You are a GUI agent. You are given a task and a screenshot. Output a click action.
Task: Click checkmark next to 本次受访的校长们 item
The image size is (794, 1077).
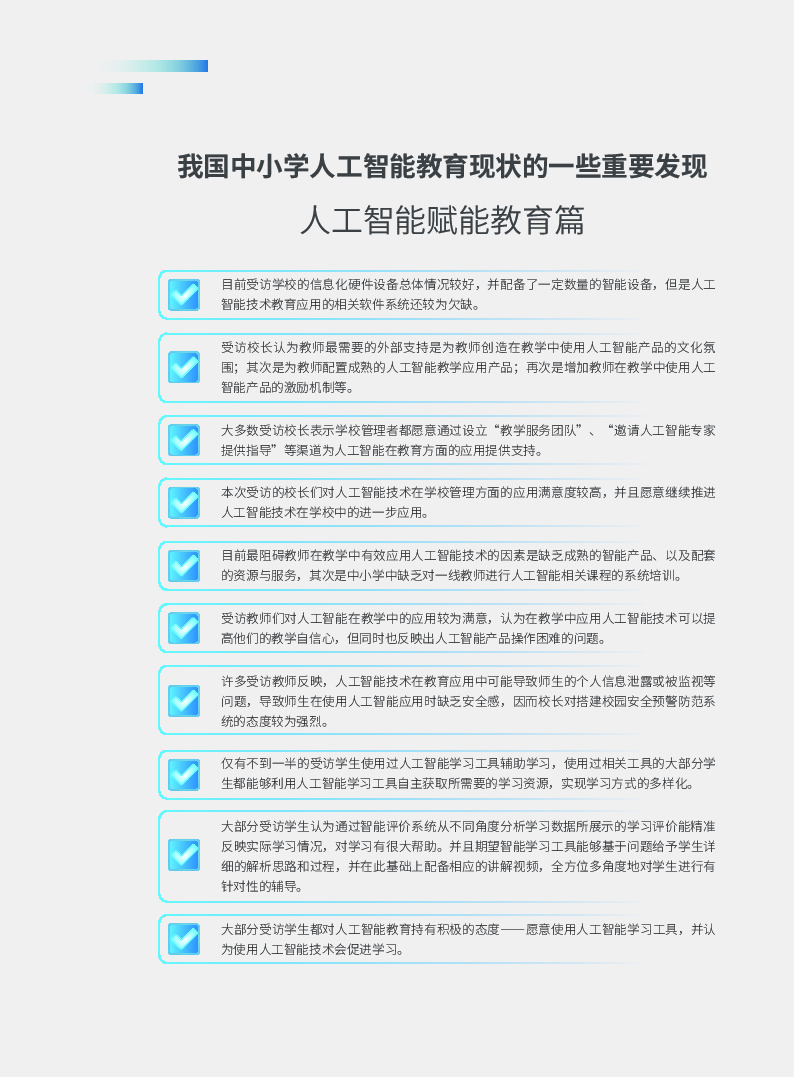tap(184, 503)
